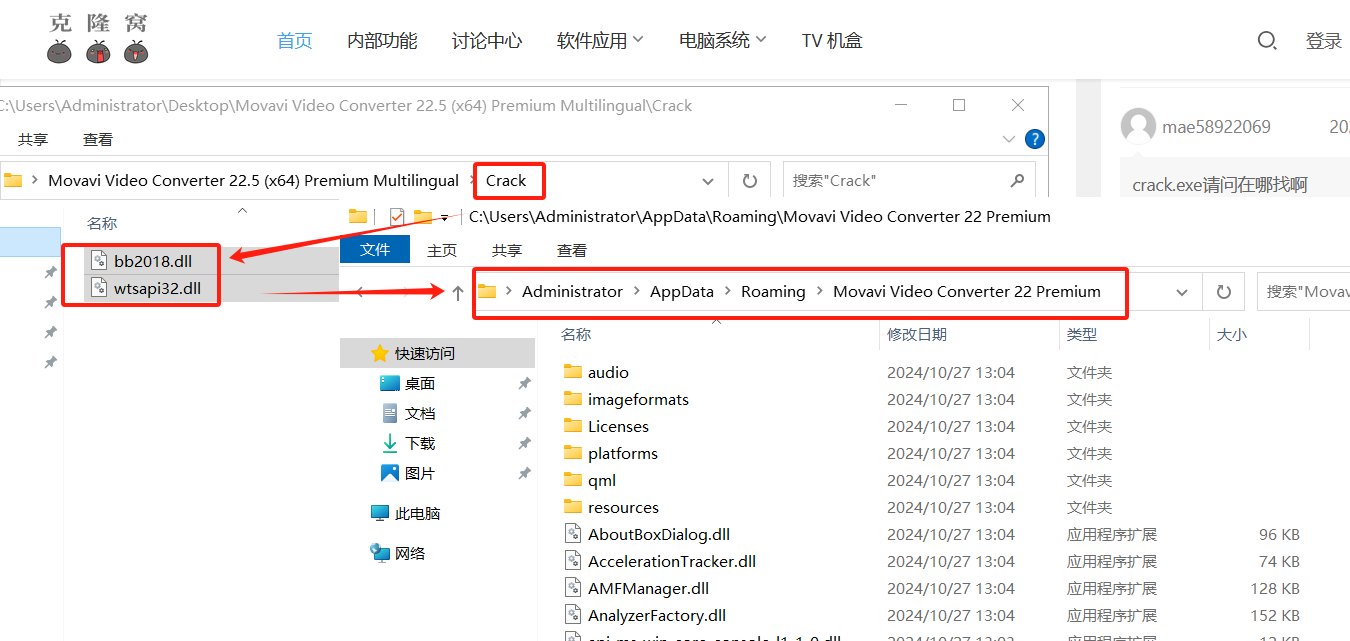This screenshot has height=641, width=1350.
Task: Select the resources folder icon
Action: tap(573, 507)
